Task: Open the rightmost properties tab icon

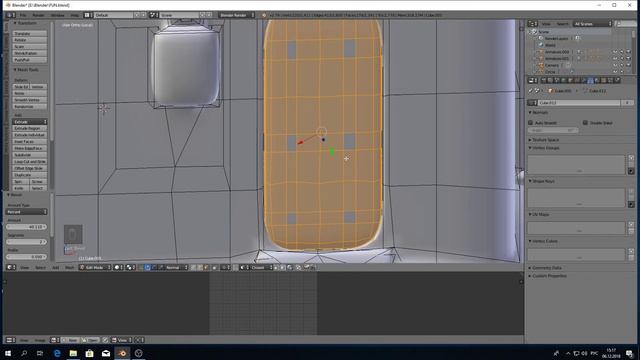Action: point(617,80)
